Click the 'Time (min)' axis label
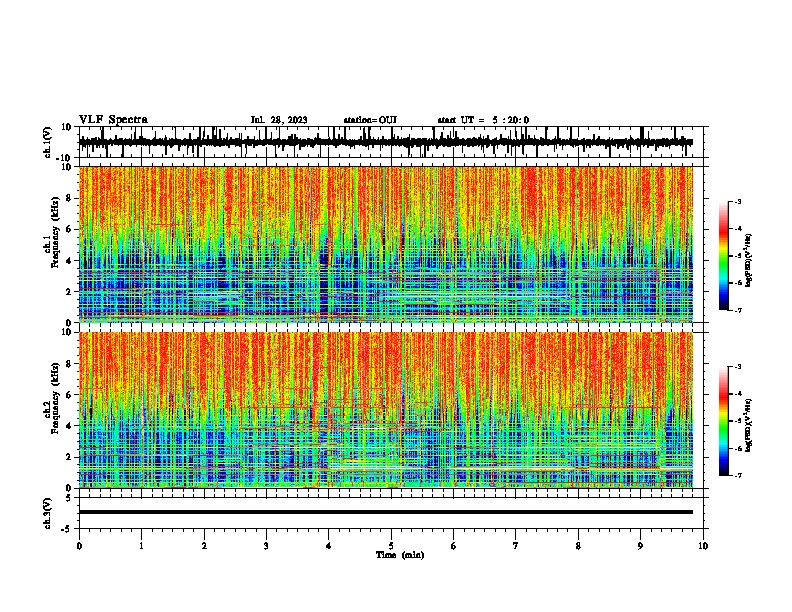 click(400, 555)
